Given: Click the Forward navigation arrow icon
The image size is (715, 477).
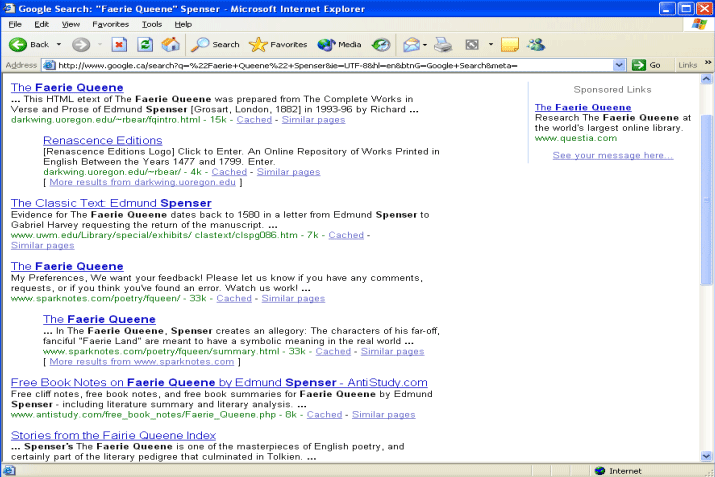Looking at the screenshot, I should click(81, 45).
